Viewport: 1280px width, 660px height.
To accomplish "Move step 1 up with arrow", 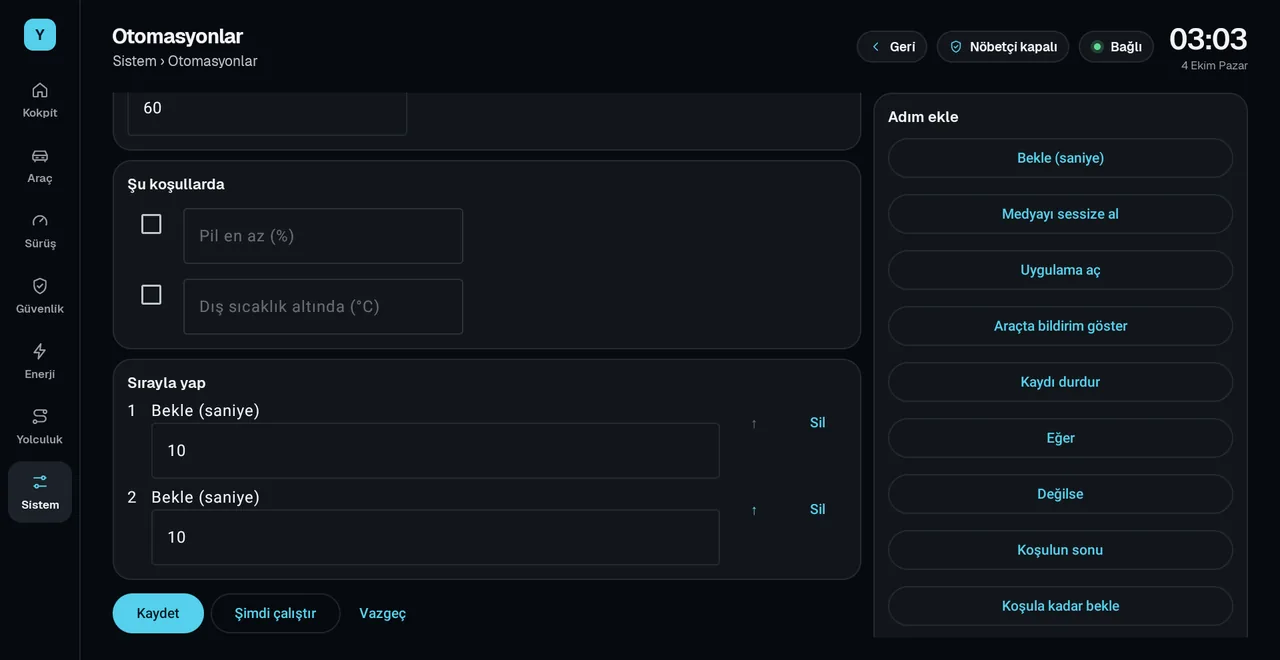I will point(754,423).
